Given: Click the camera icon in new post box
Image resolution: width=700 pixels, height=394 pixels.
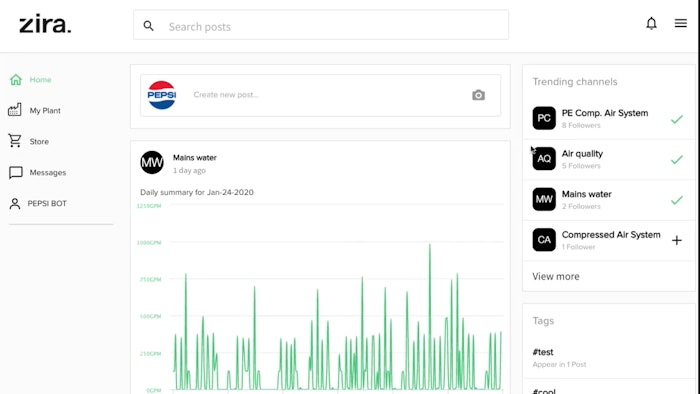Looking at the screenshot, I should point(478,95).
